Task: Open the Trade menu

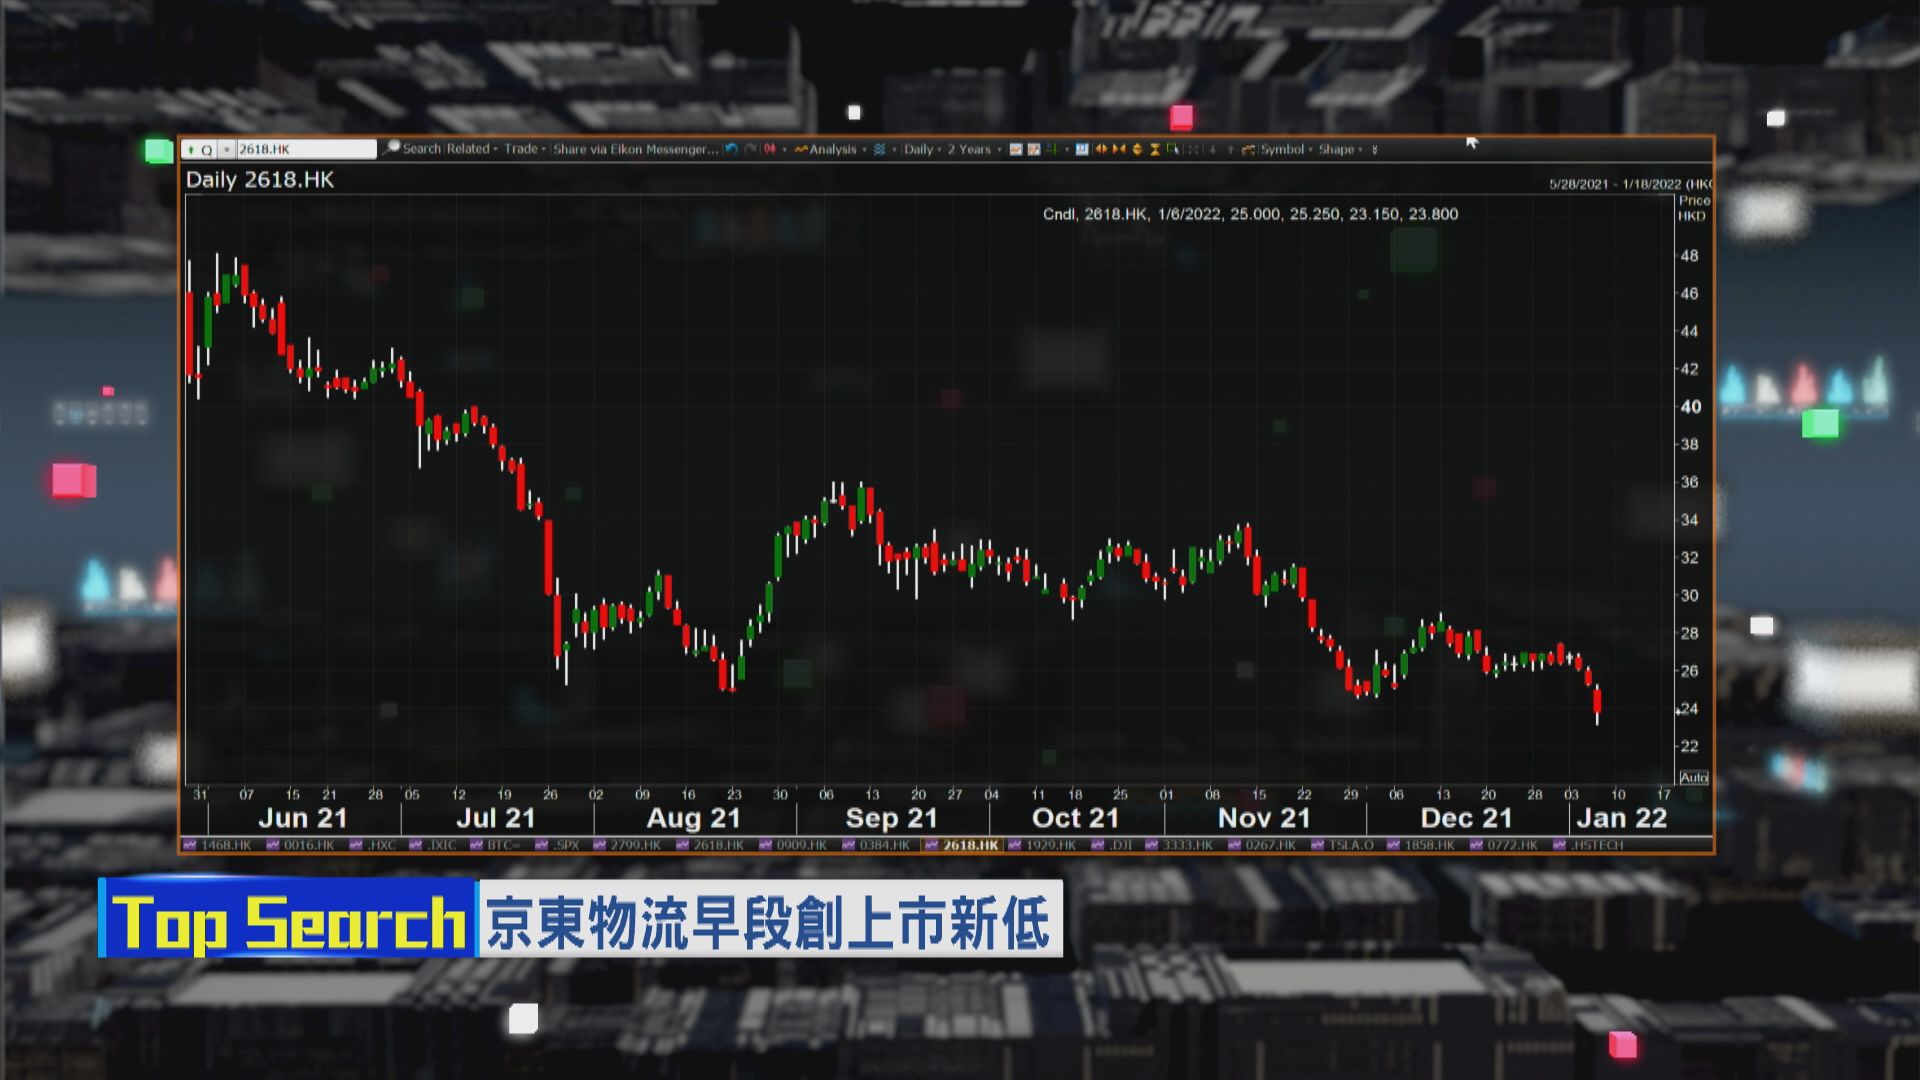Action: [521, 148]
